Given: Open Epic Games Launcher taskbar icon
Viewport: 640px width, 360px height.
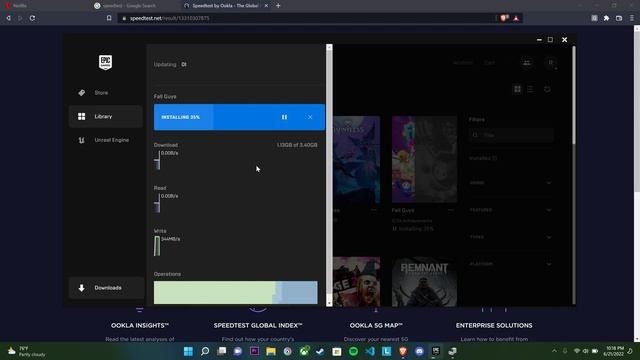Looking at the screenshot, I should (436, 351).
